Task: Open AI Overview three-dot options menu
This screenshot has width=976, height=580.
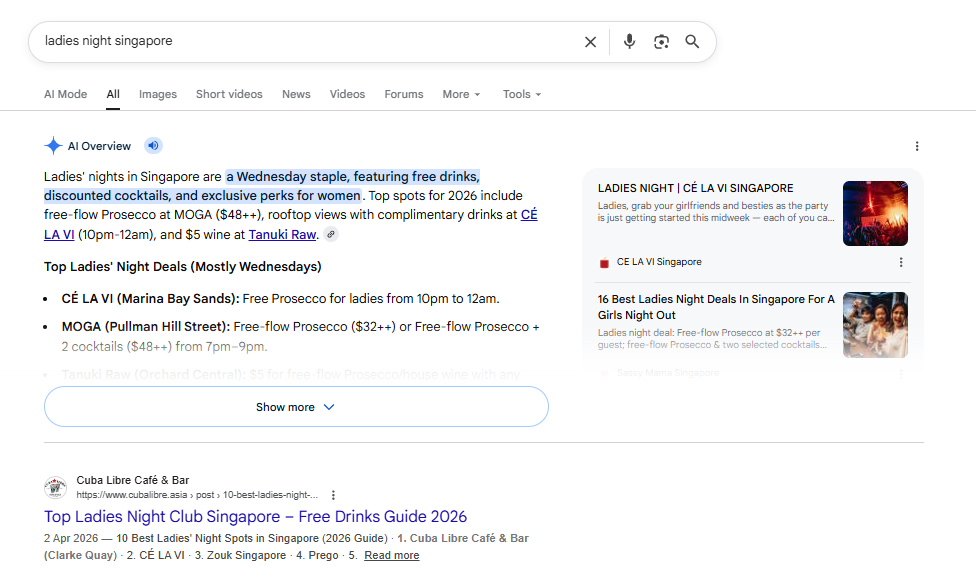Action: (917, 146)
